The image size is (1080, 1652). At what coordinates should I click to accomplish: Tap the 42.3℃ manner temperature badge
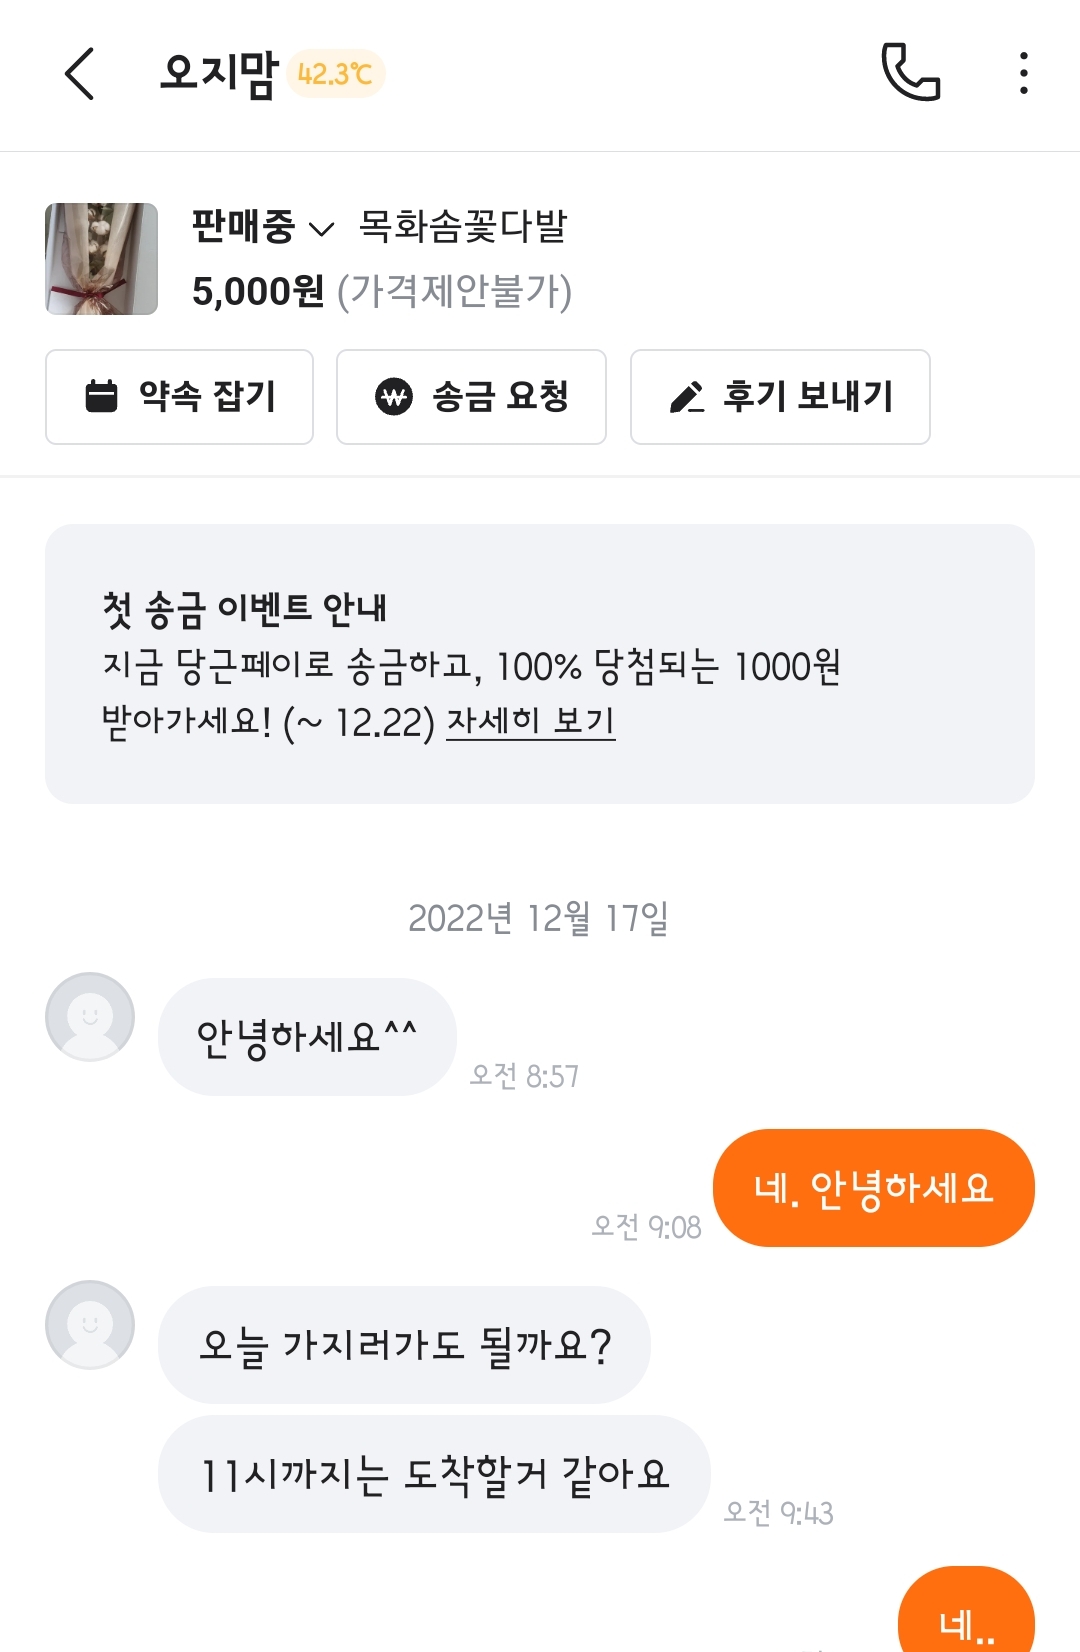tap(335, 74)
